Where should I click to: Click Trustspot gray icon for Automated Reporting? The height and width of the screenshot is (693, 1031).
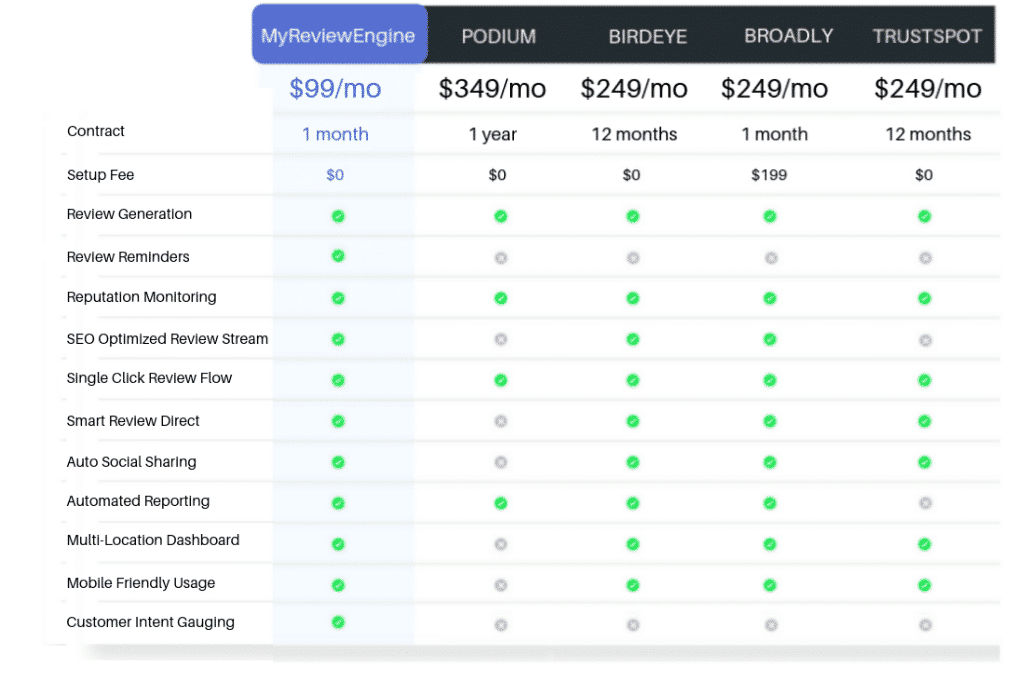[925, 503]
